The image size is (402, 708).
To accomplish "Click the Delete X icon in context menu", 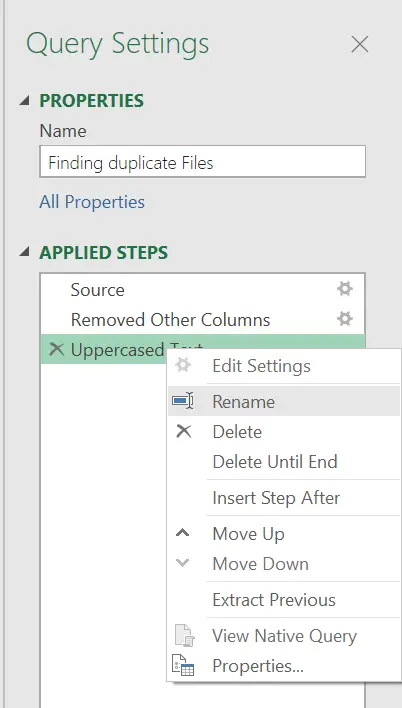I will 184,431.
